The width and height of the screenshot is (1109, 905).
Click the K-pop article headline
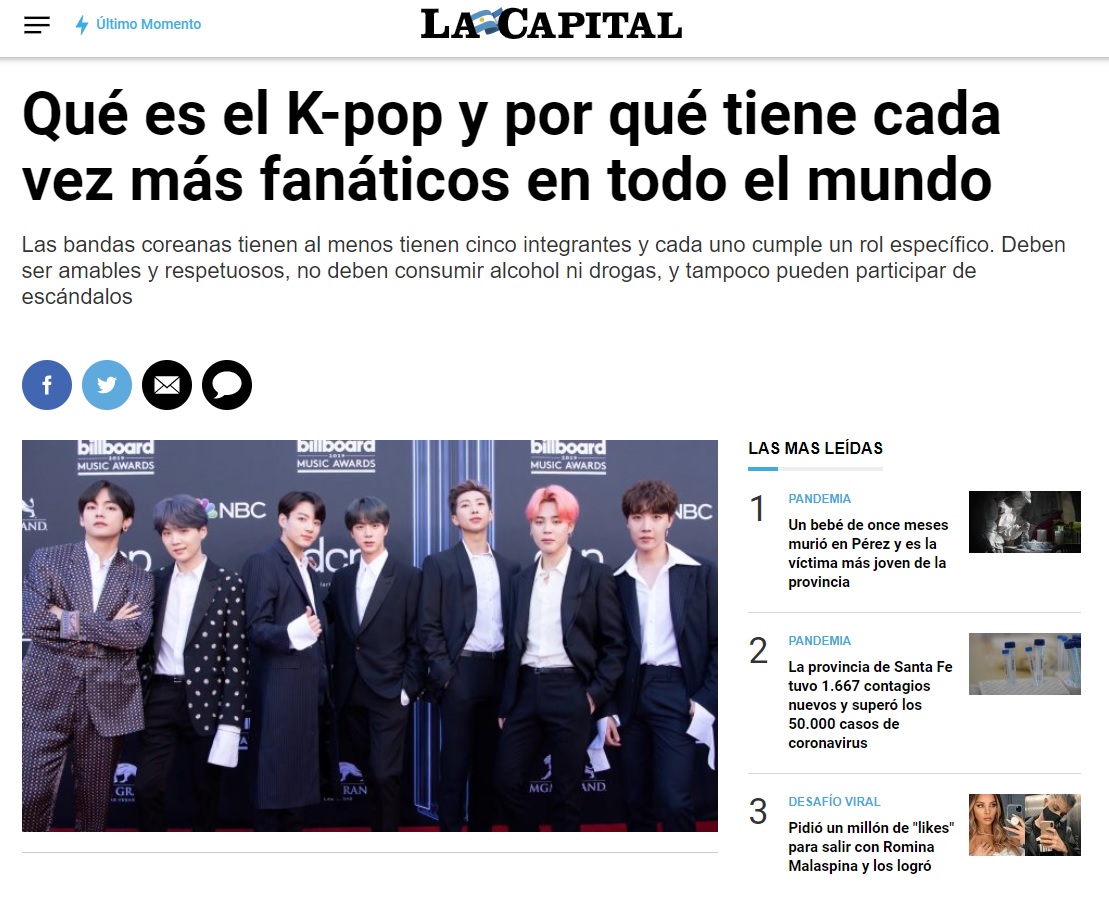[x=511, y=147]
